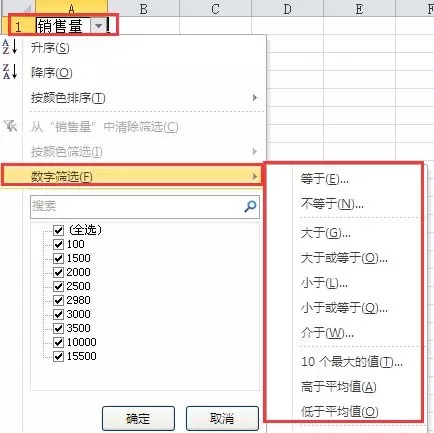434x433 pixels.
Task: Click into the 搜索 search field
Action: (137, 206)
